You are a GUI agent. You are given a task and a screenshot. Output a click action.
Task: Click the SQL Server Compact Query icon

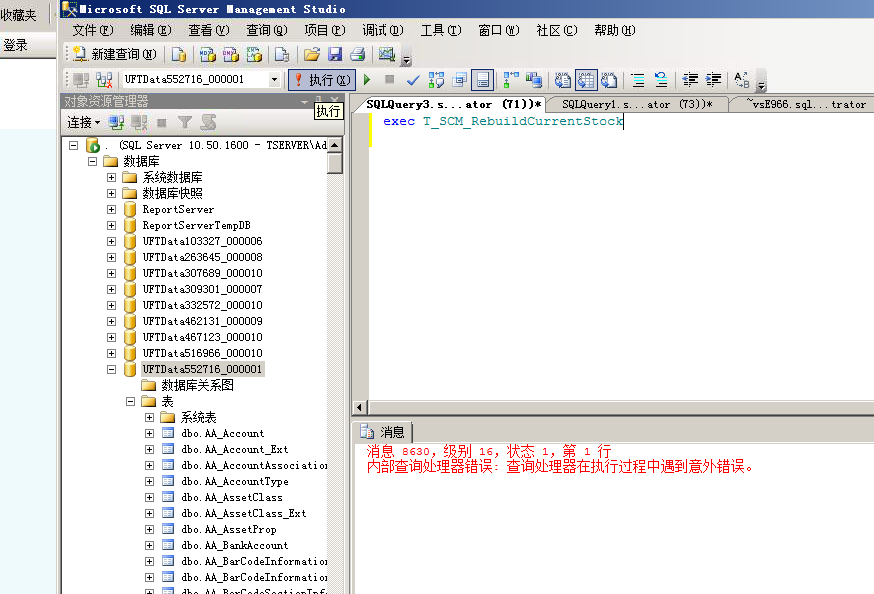coord(282,54)
